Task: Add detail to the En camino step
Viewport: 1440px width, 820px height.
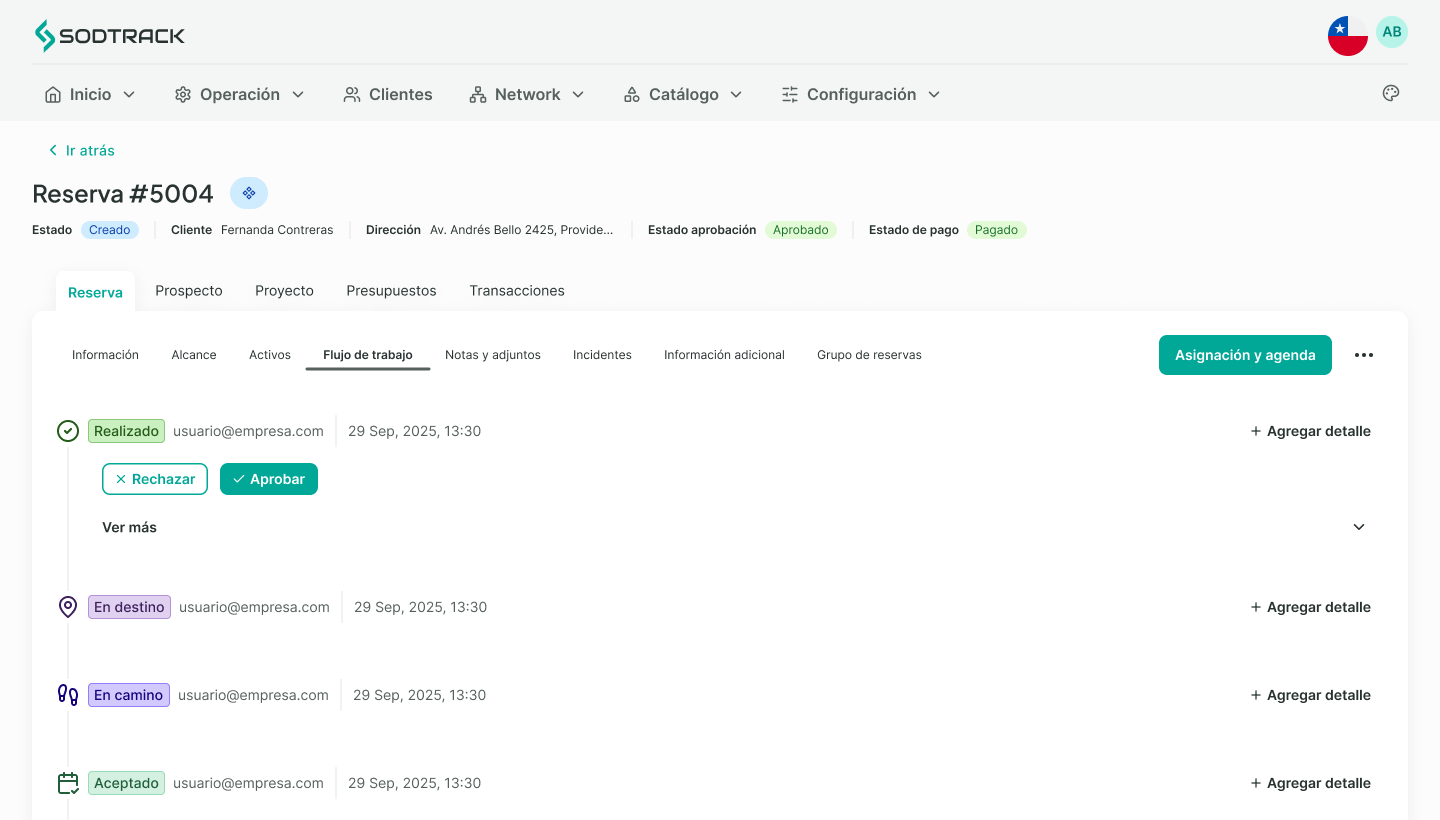Action: (1310, 694)
